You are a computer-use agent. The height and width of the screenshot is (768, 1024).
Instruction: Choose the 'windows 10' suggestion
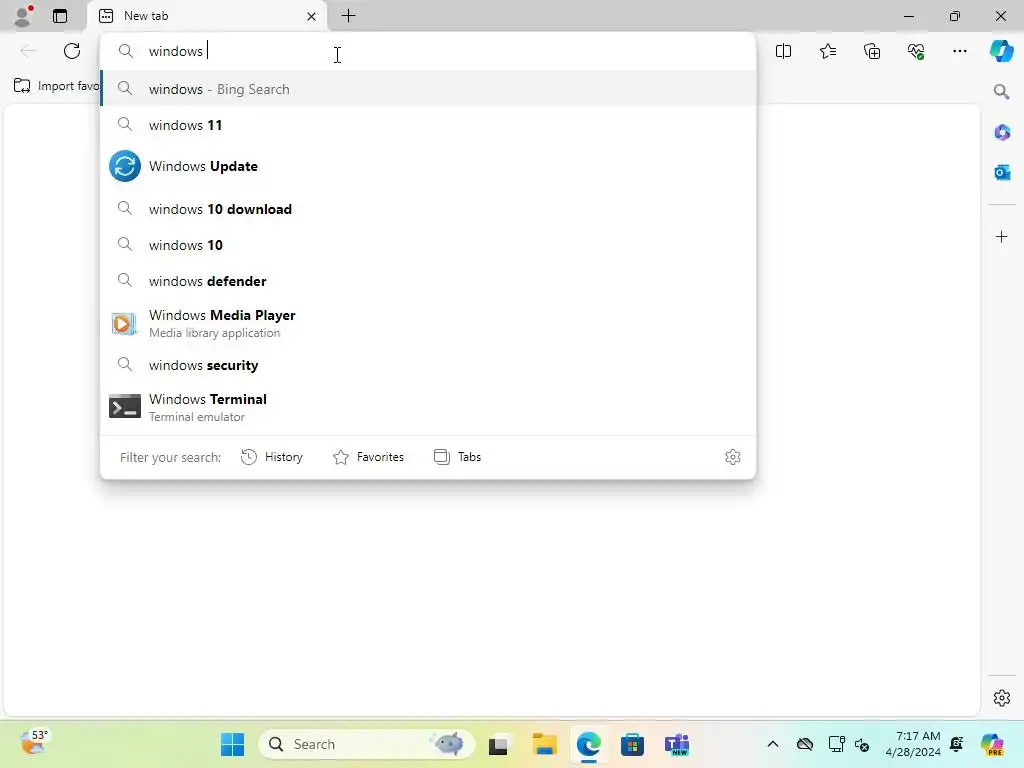(x=428, y=245)
